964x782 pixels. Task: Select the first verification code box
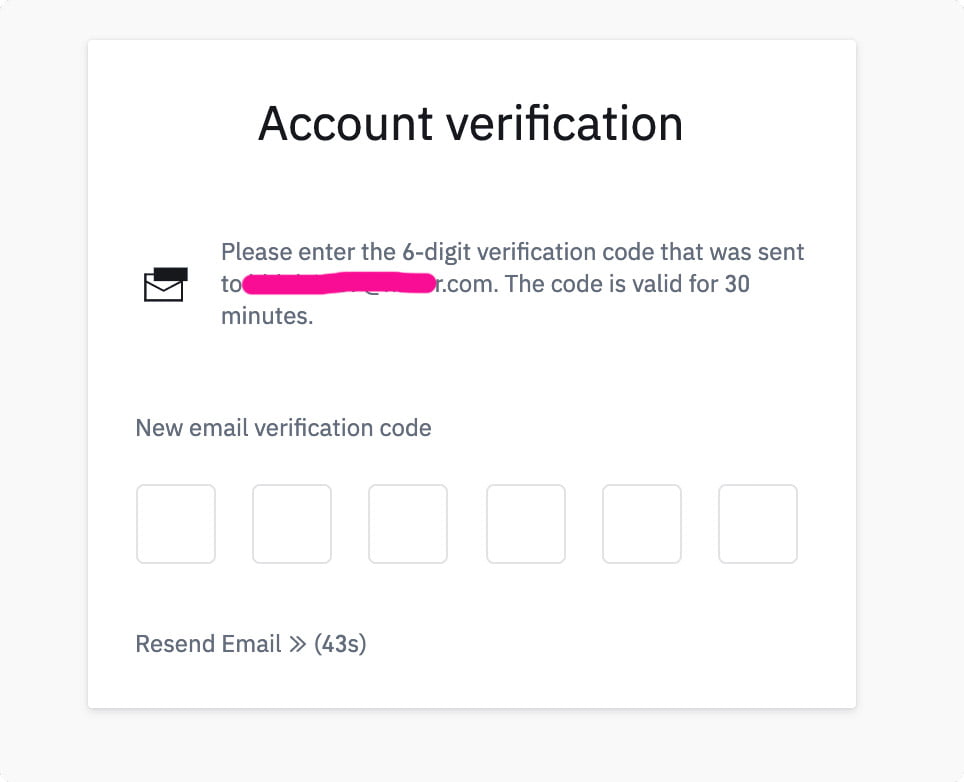coord(176,523)
